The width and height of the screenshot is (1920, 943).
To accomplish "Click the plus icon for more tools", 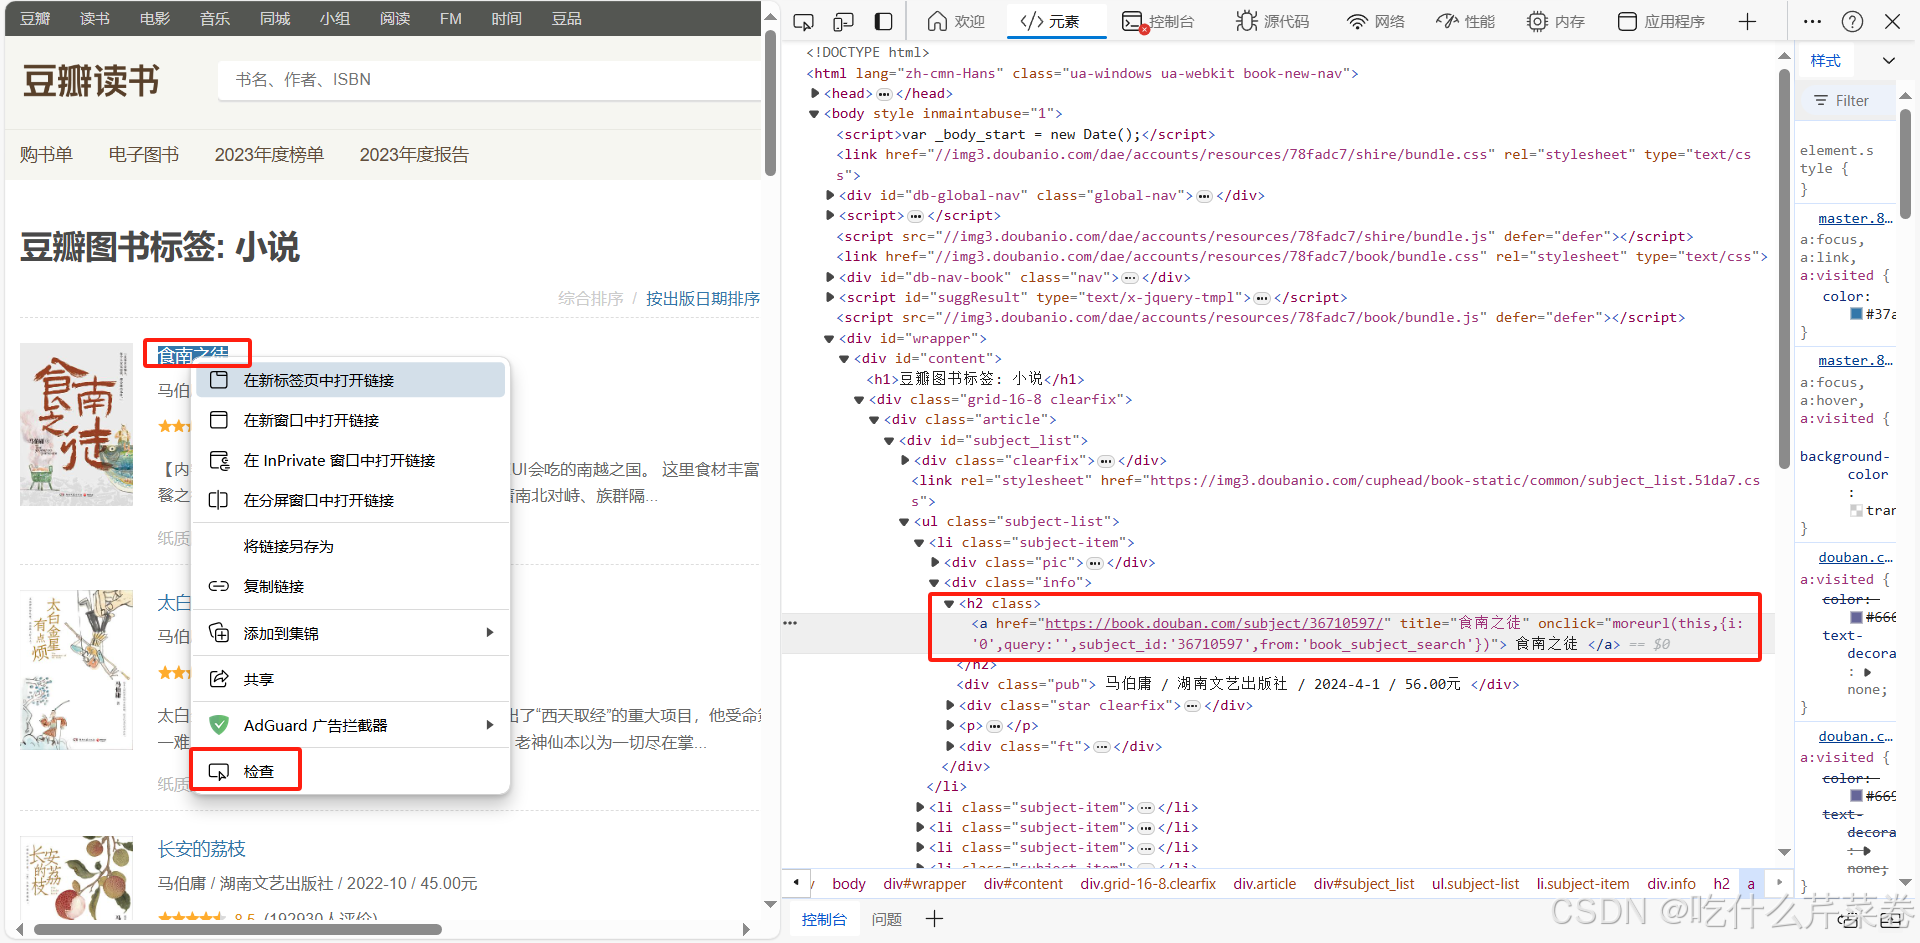I will click(1747, 21).
